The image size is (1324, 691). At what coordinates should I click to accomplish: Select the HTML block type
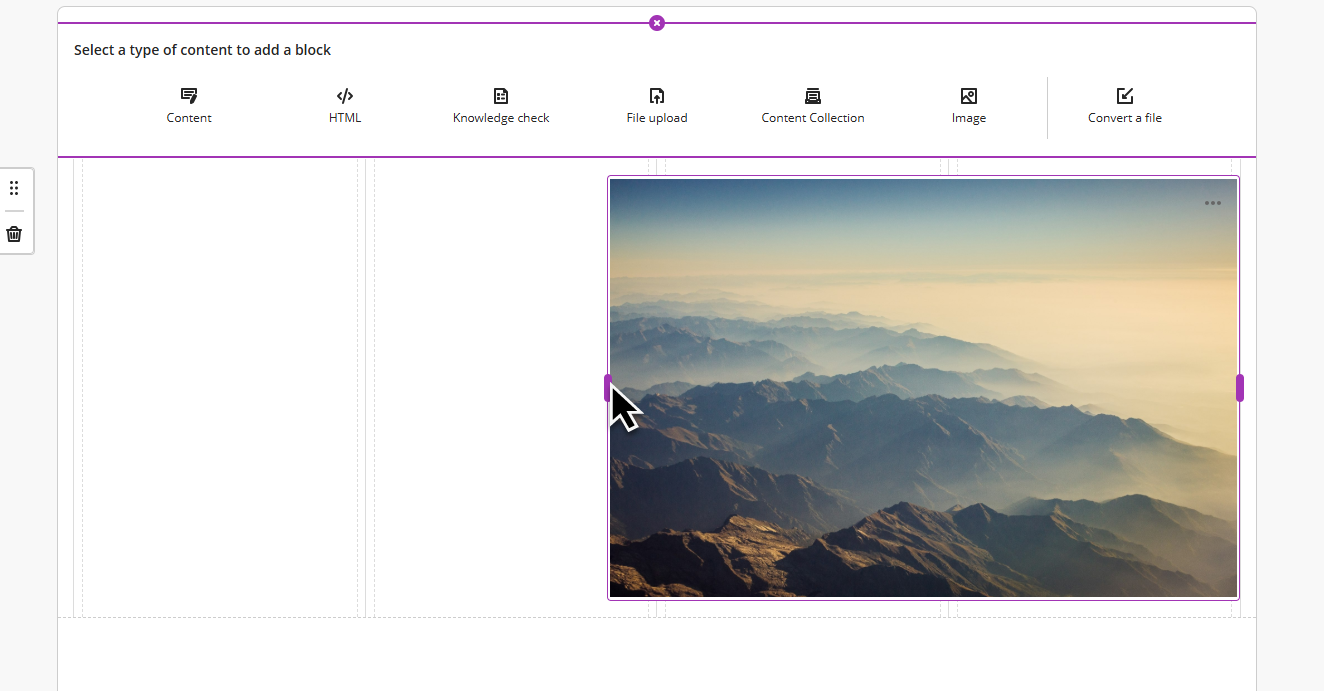(x=344, y=105)
